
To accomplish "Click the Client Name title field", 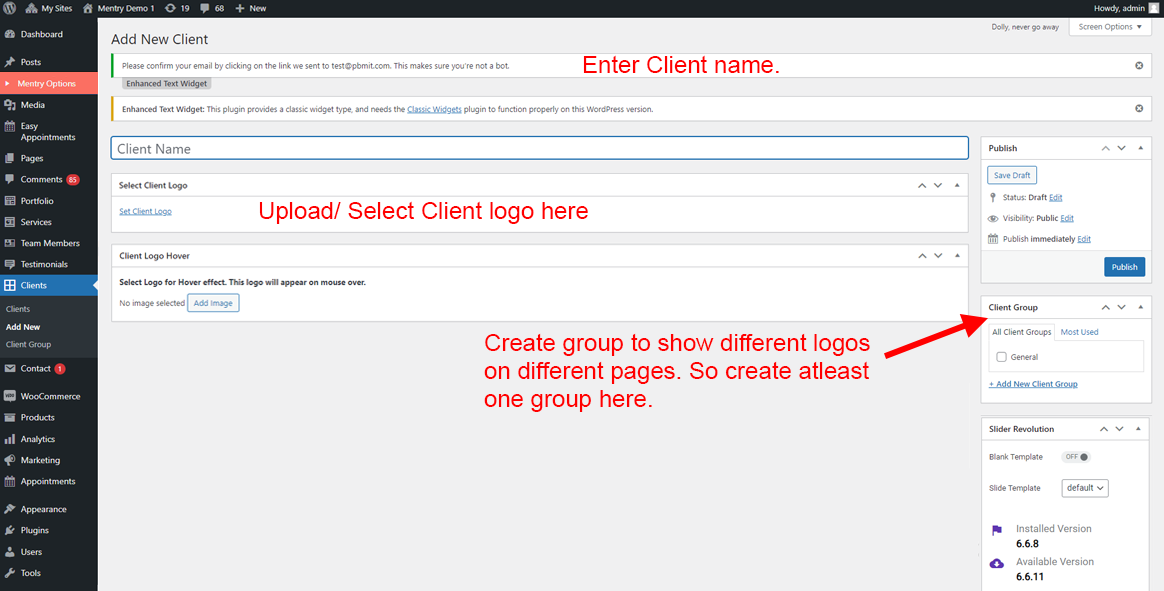I will (x=539, y=149).
